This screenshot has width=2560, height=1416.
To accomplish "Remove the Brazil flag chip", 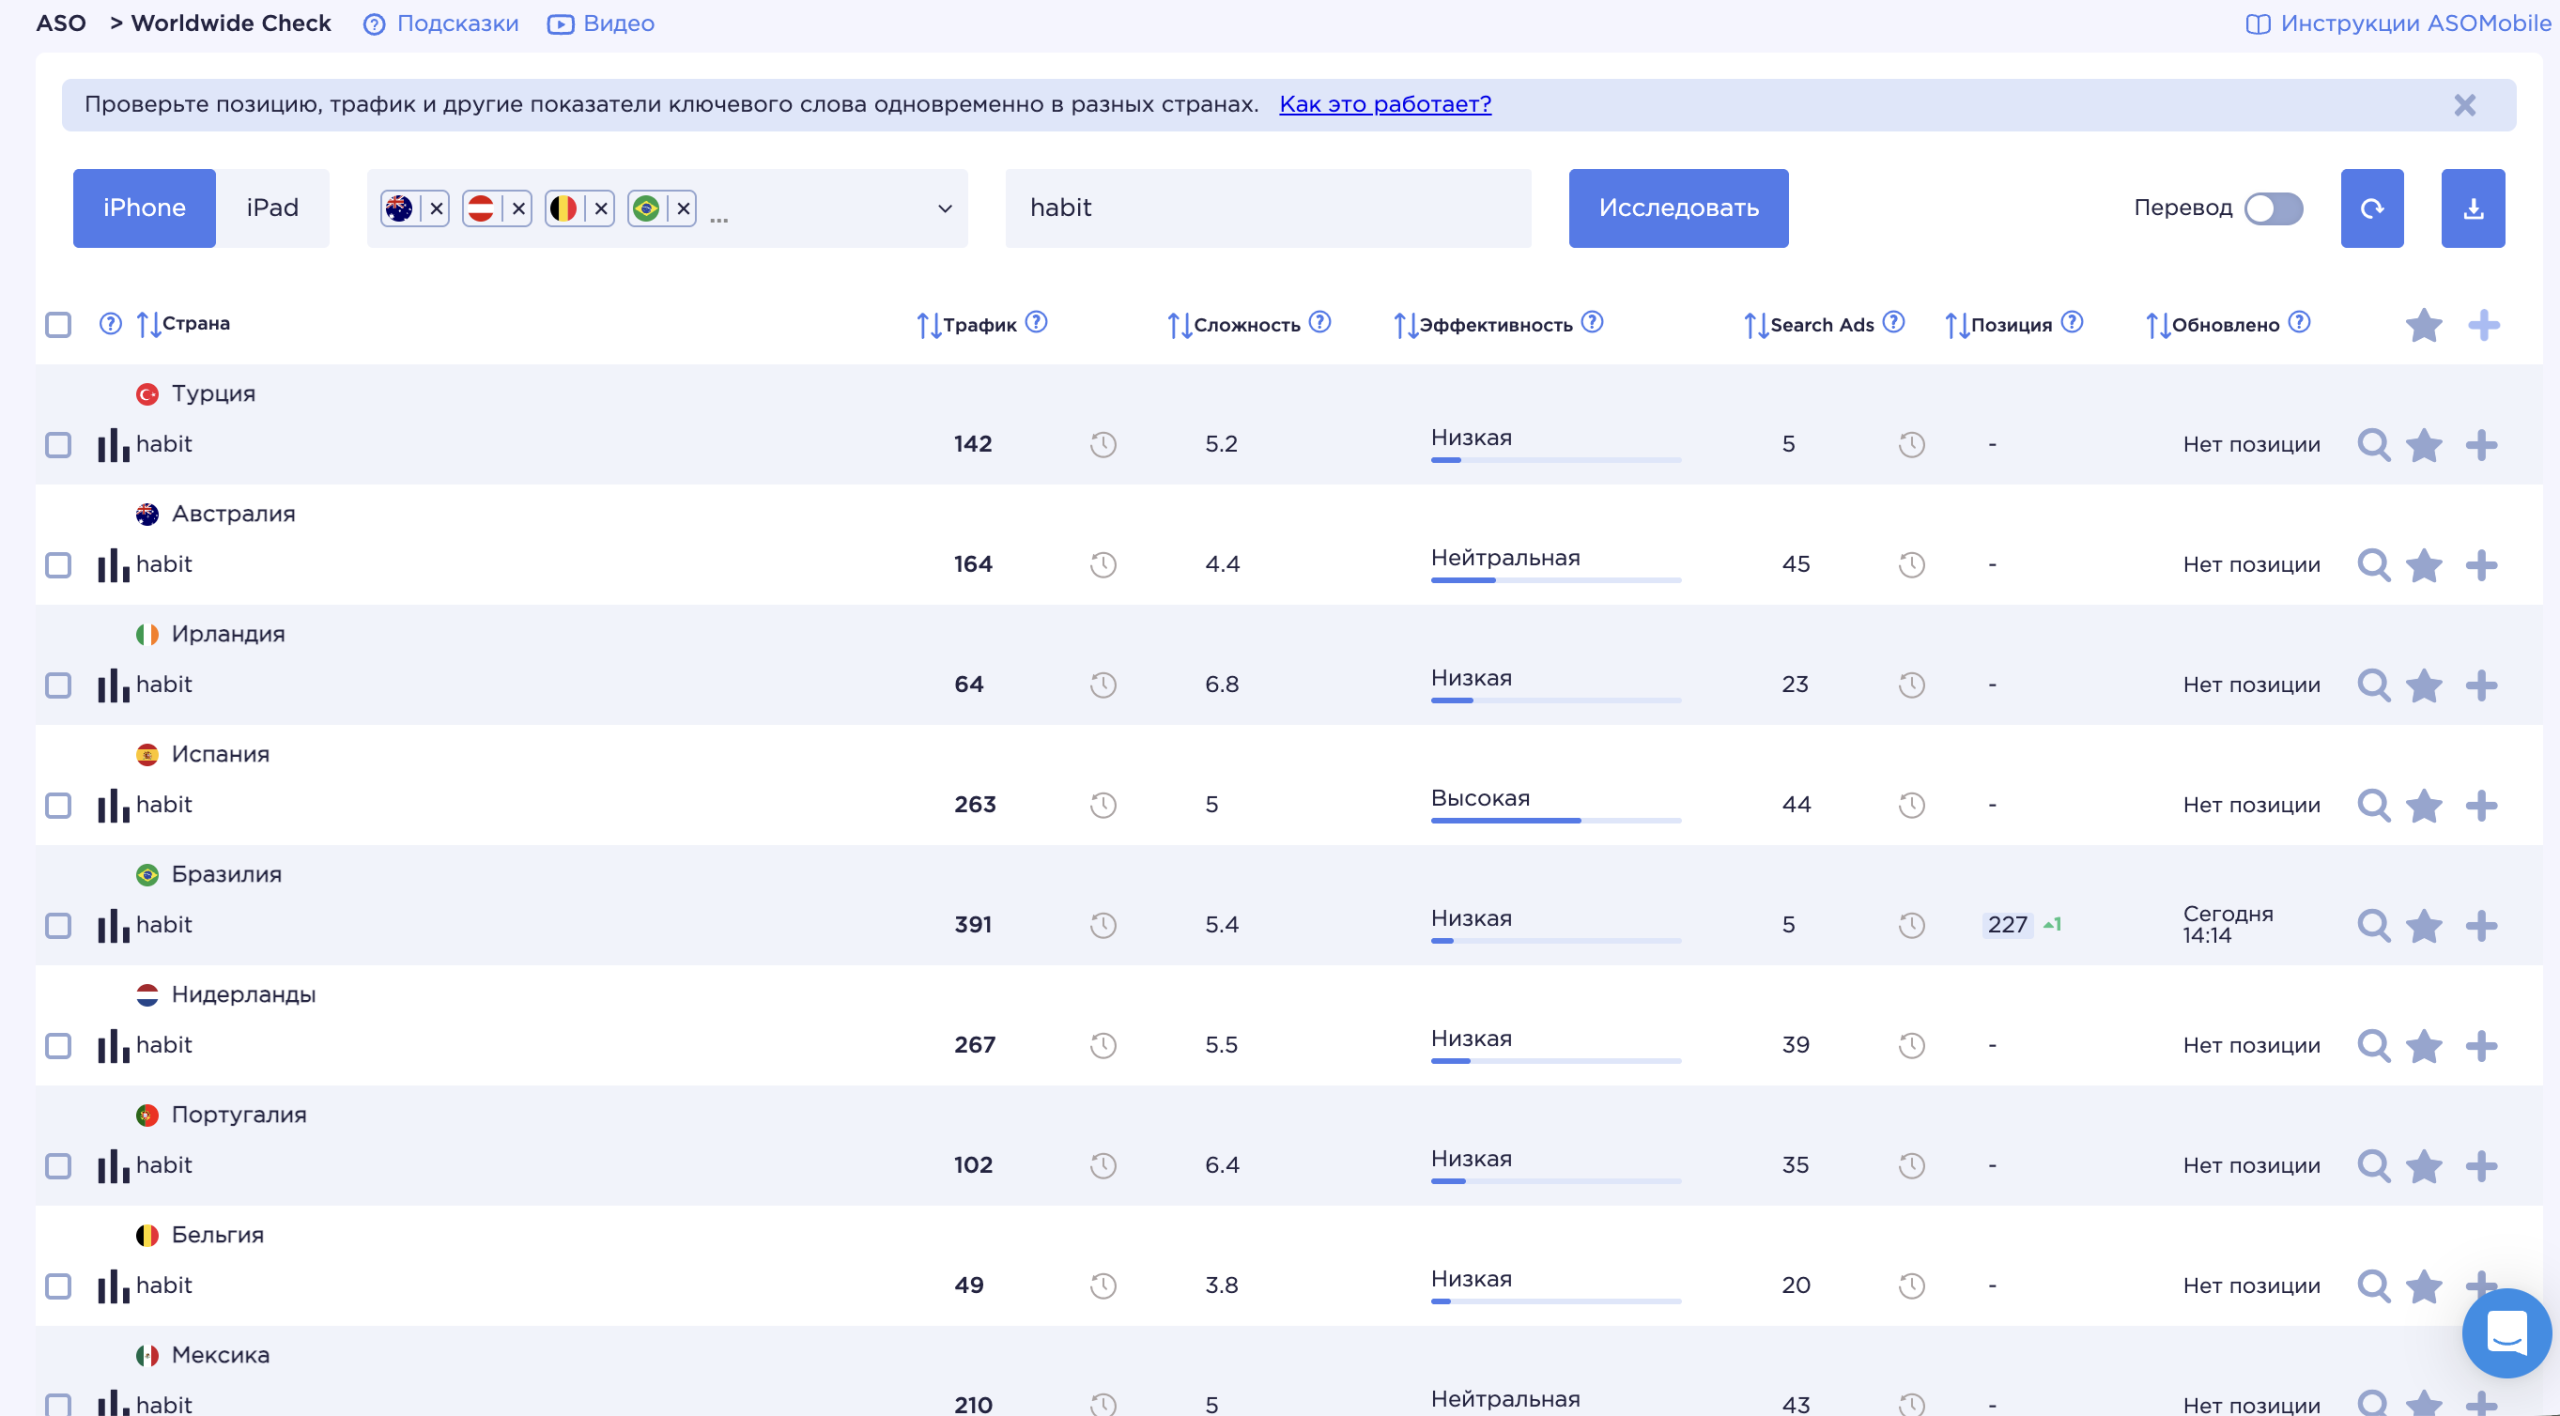I will [x=683, y=209].
